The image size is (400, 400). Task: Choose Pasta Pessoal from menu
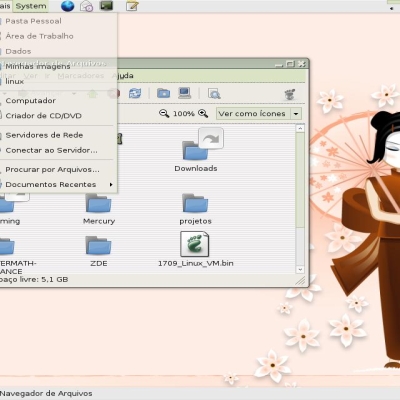point(33,21)
